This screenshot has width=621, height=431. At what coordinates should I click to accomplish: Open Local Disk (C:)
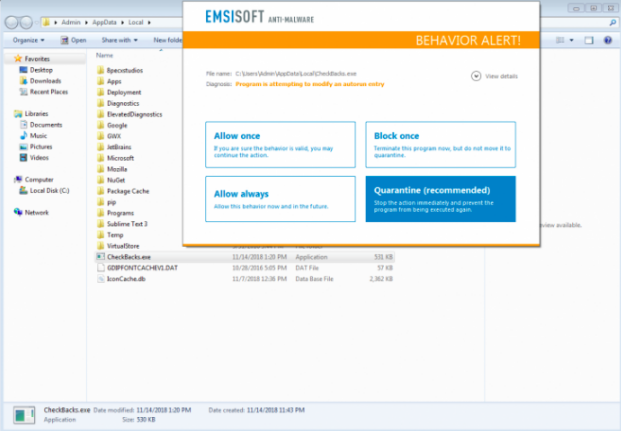[x=50, y=191]
